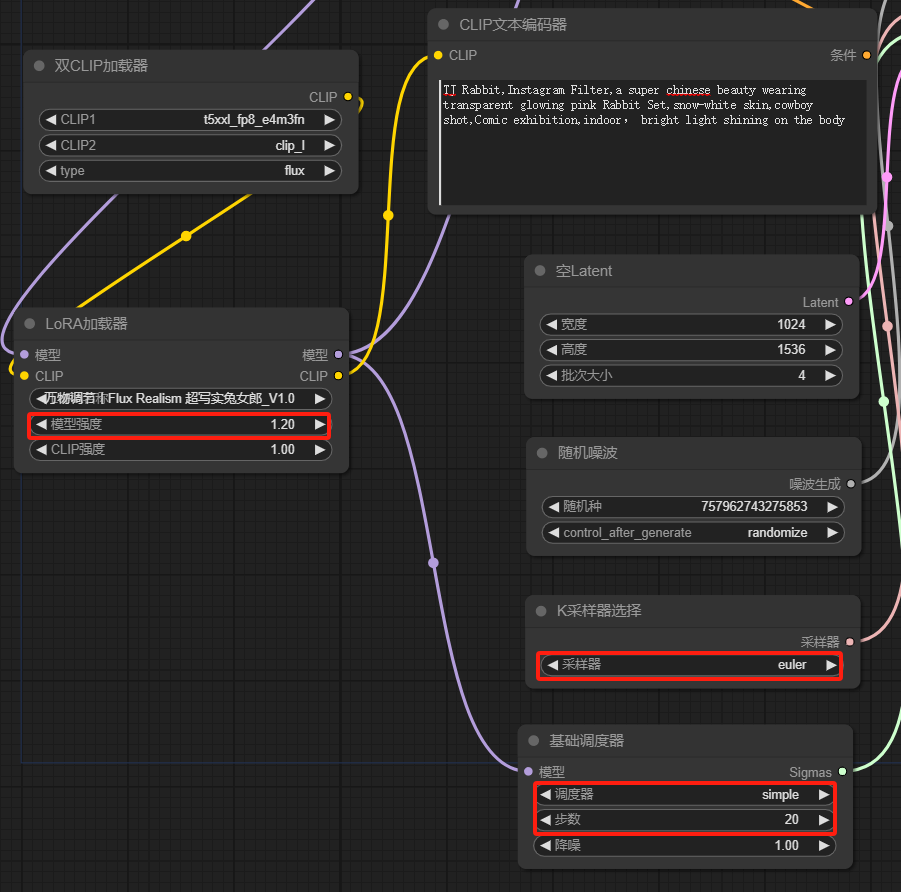Click right arrow of 采样器 euler selector
The image size is (901, 892).
831,664
